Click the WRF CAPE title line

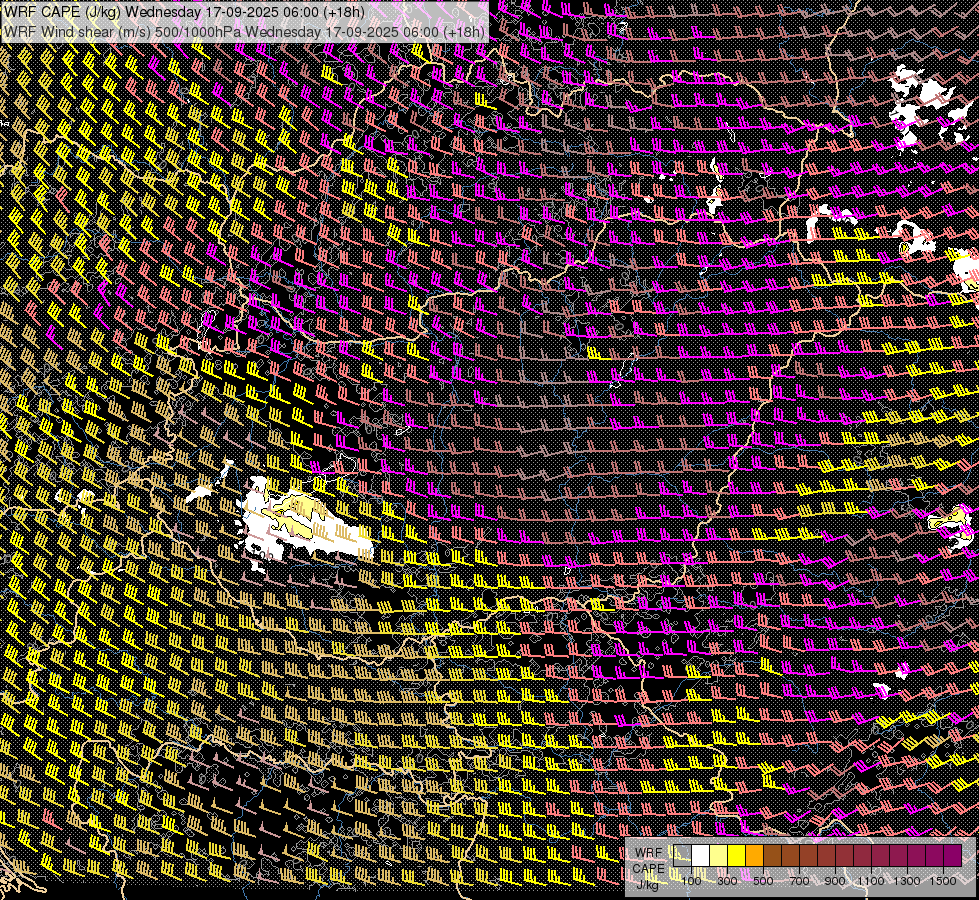click(184, 12)
